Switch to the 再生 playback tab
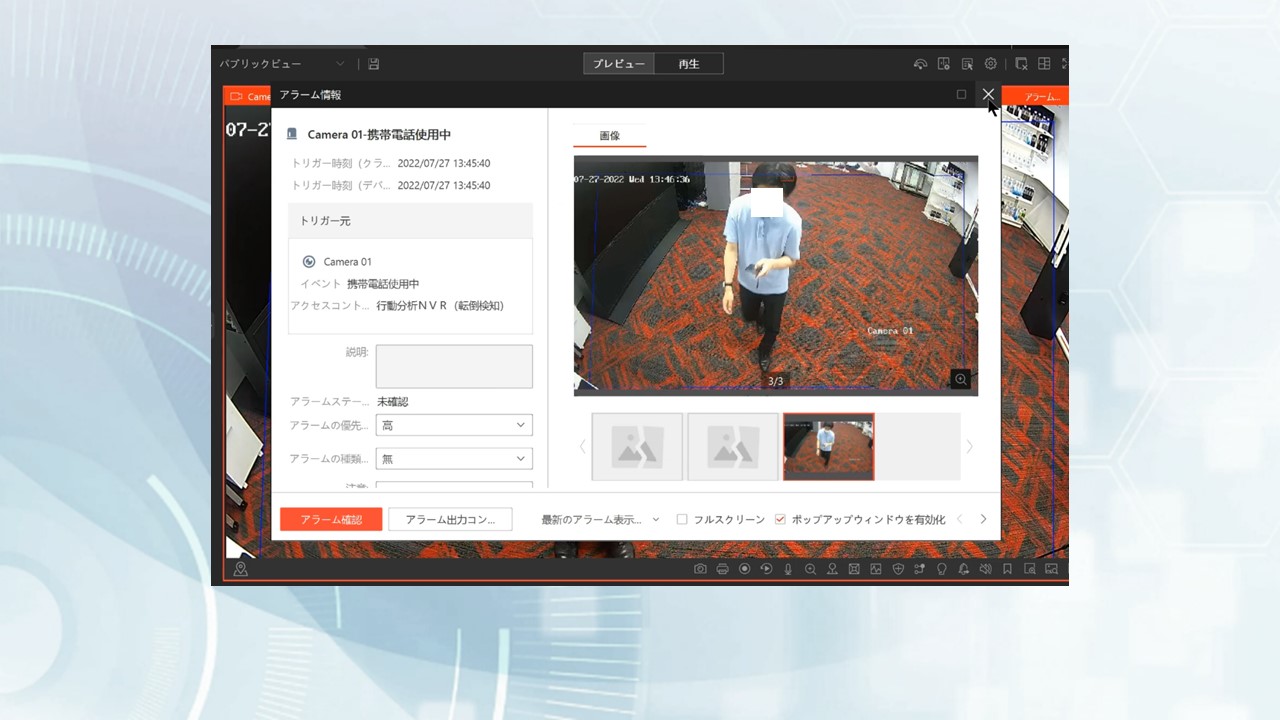 pyautogui.click(x=688, y=64)
